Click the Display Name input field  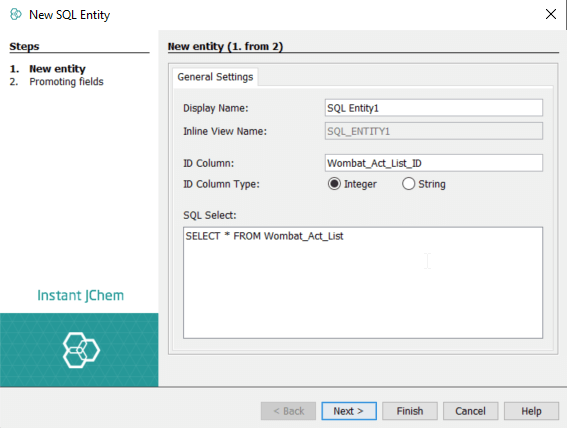click(x=434, y=108)
